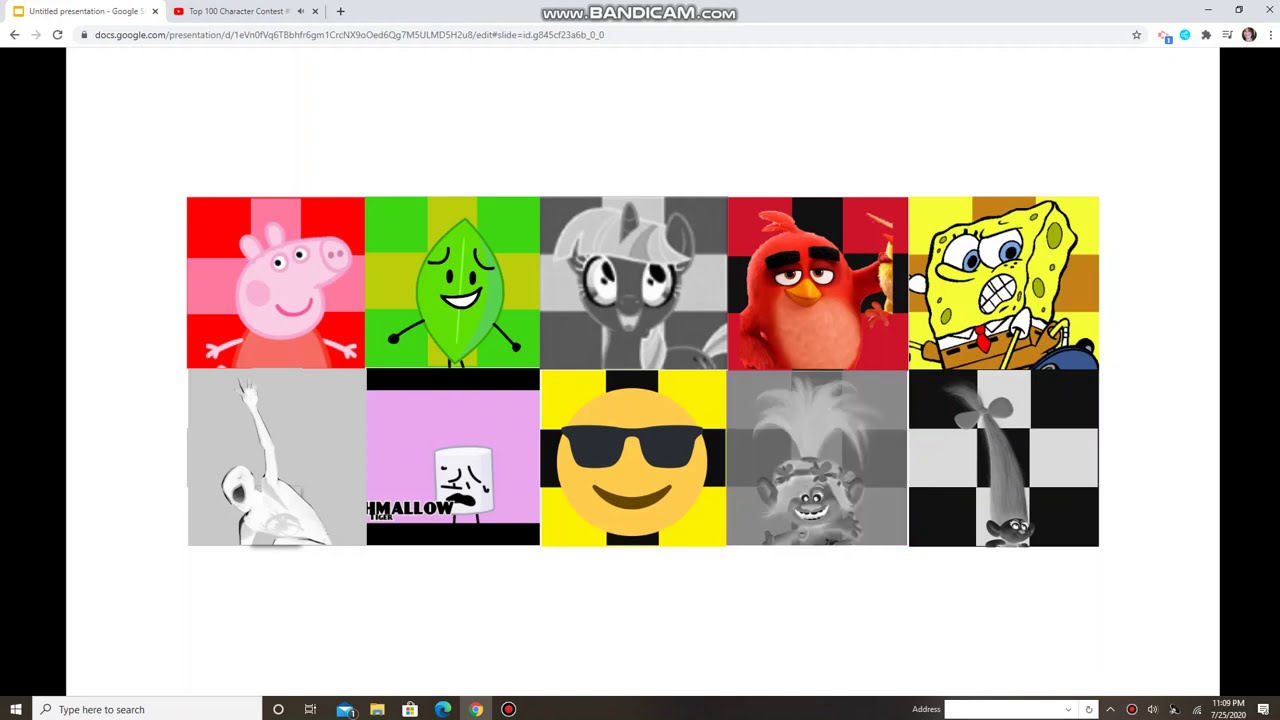Click the taskbar Address refresh button
The width and height of the screenshot is (1280, 720).
[x=1088, y=709]
